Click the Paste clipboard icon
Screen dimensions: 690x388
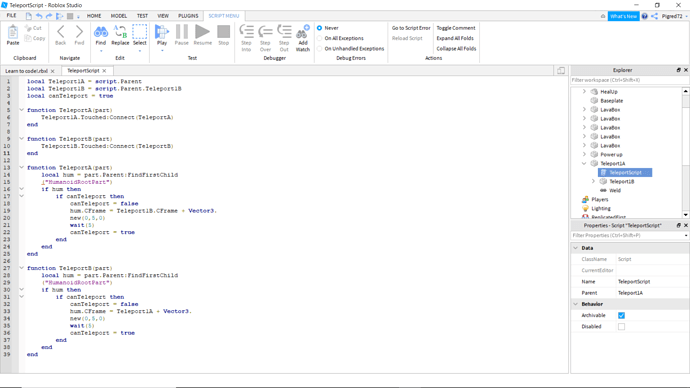13,32
